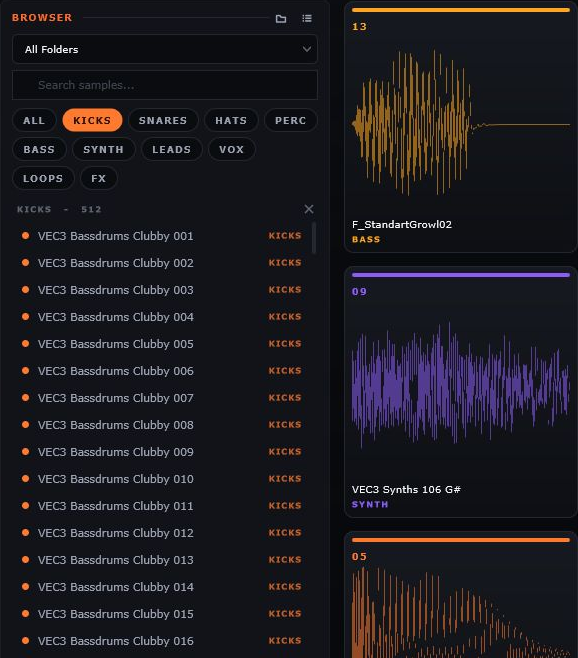Select VEC3 Bassdrums Clubby 003 sample

pyautogui.click(x=162, y=290)
